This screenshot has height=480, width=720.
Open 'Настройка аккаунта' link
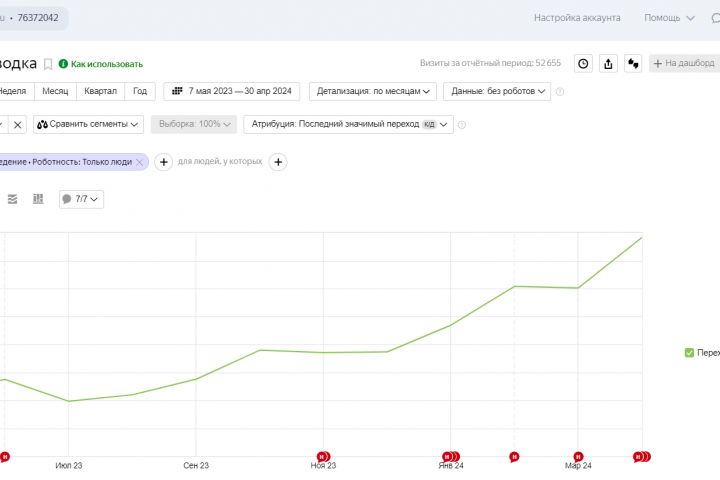click(x=577, y=18)
